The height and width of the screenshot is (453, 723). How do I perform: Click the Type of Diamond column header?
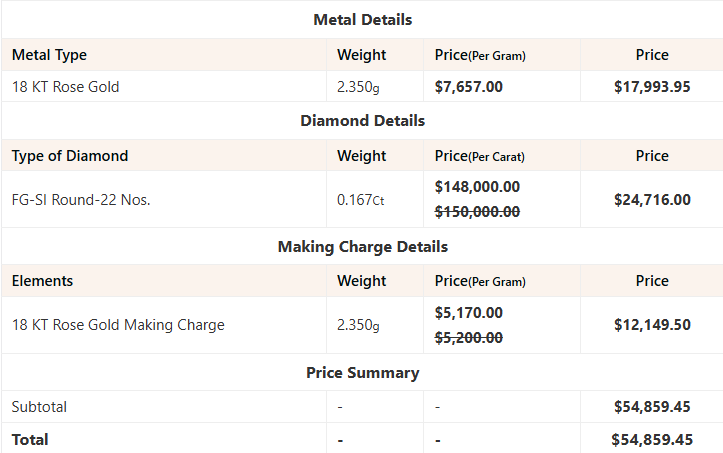pyautogui.click(x=70, y=155)
